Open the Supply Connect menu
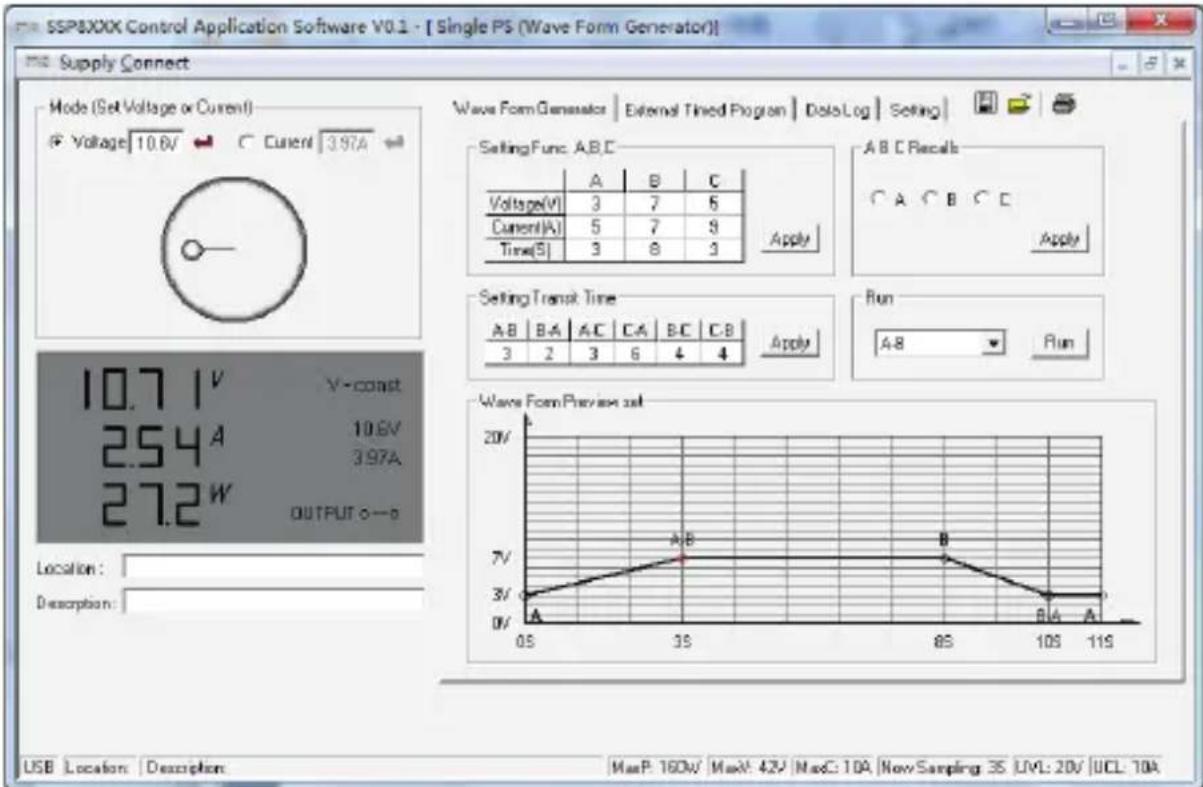This screenshot has height=787, width=1203. point(124,63)
